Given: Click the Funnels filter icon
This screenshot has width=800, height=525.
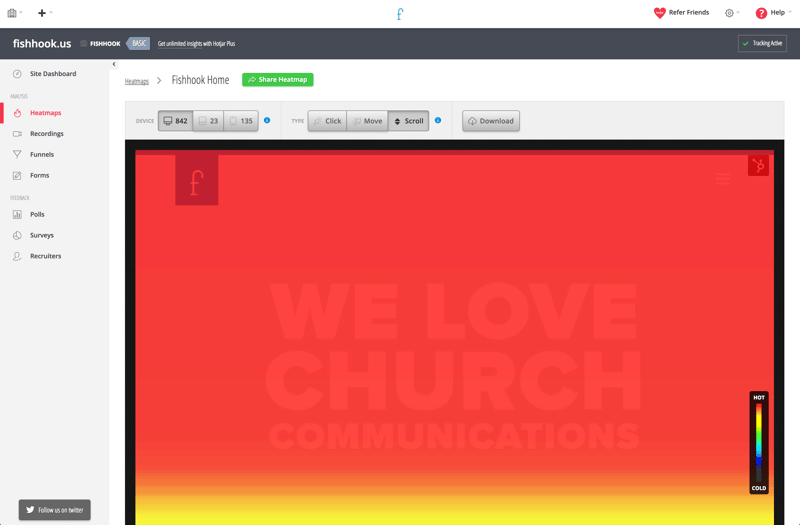Looking at the screenshot, I should (x=17, y=154).
